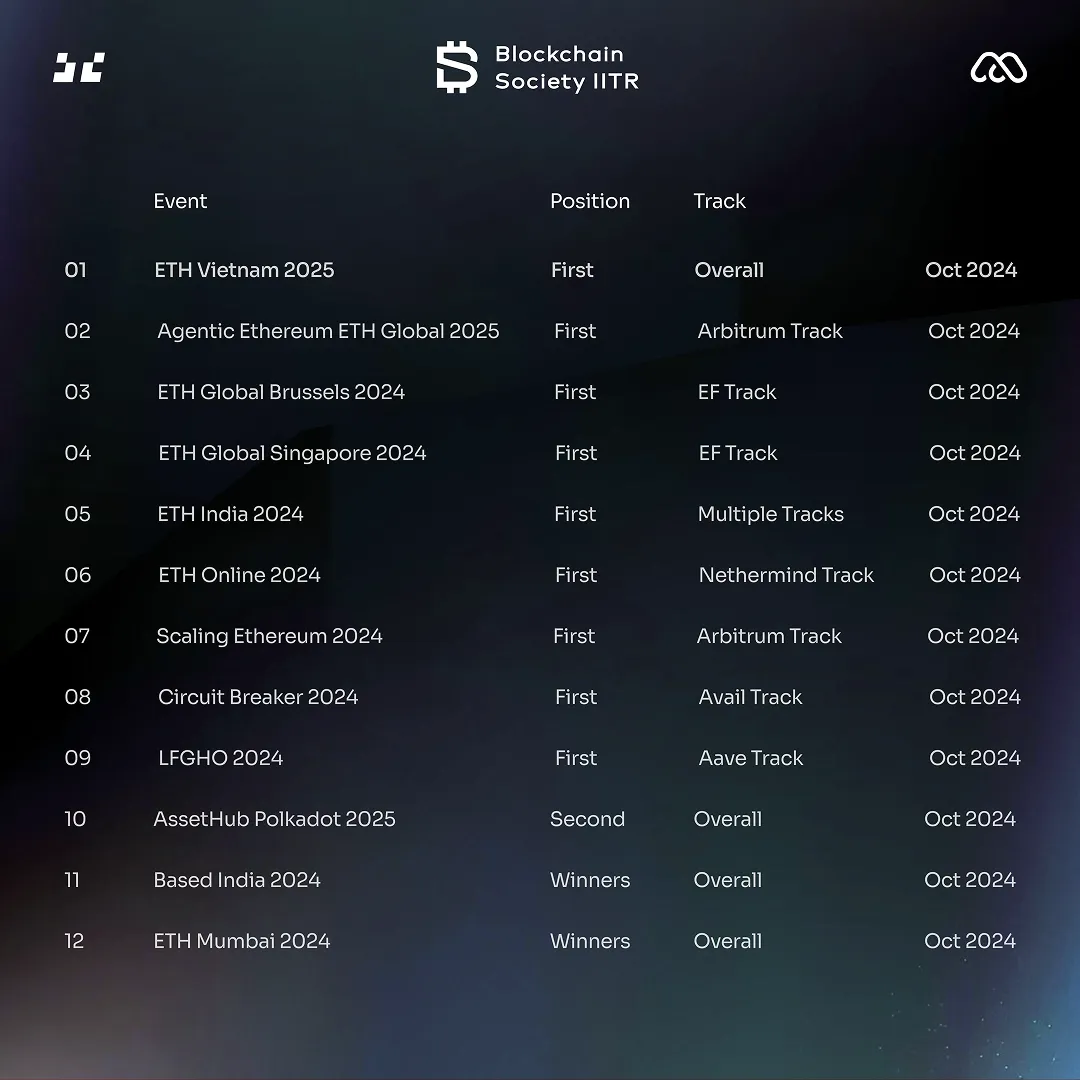
Task: Click Nethermind Track cell
Action: (786, 575)
